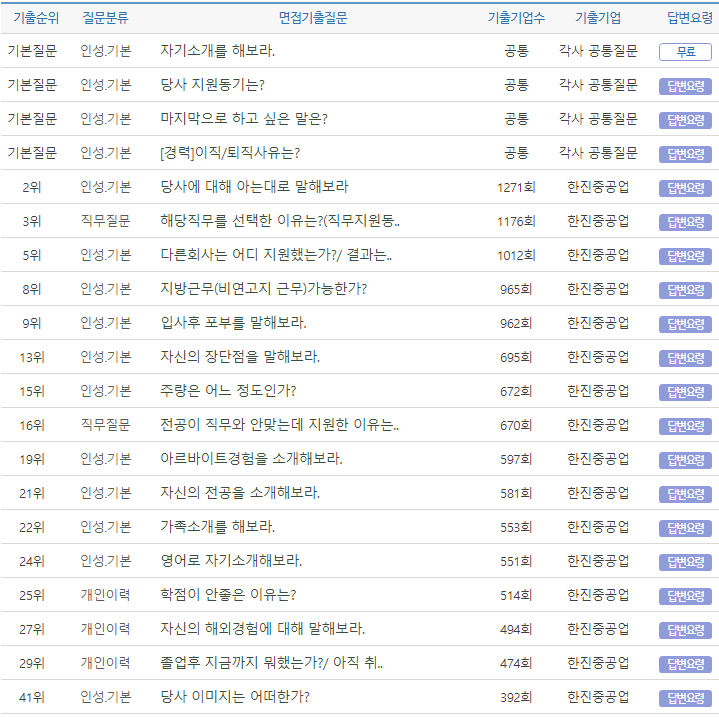Open 답변요령 for 당사 지원동기는?
The width and height of the screenshot is (719, 717).
(685, 86)
